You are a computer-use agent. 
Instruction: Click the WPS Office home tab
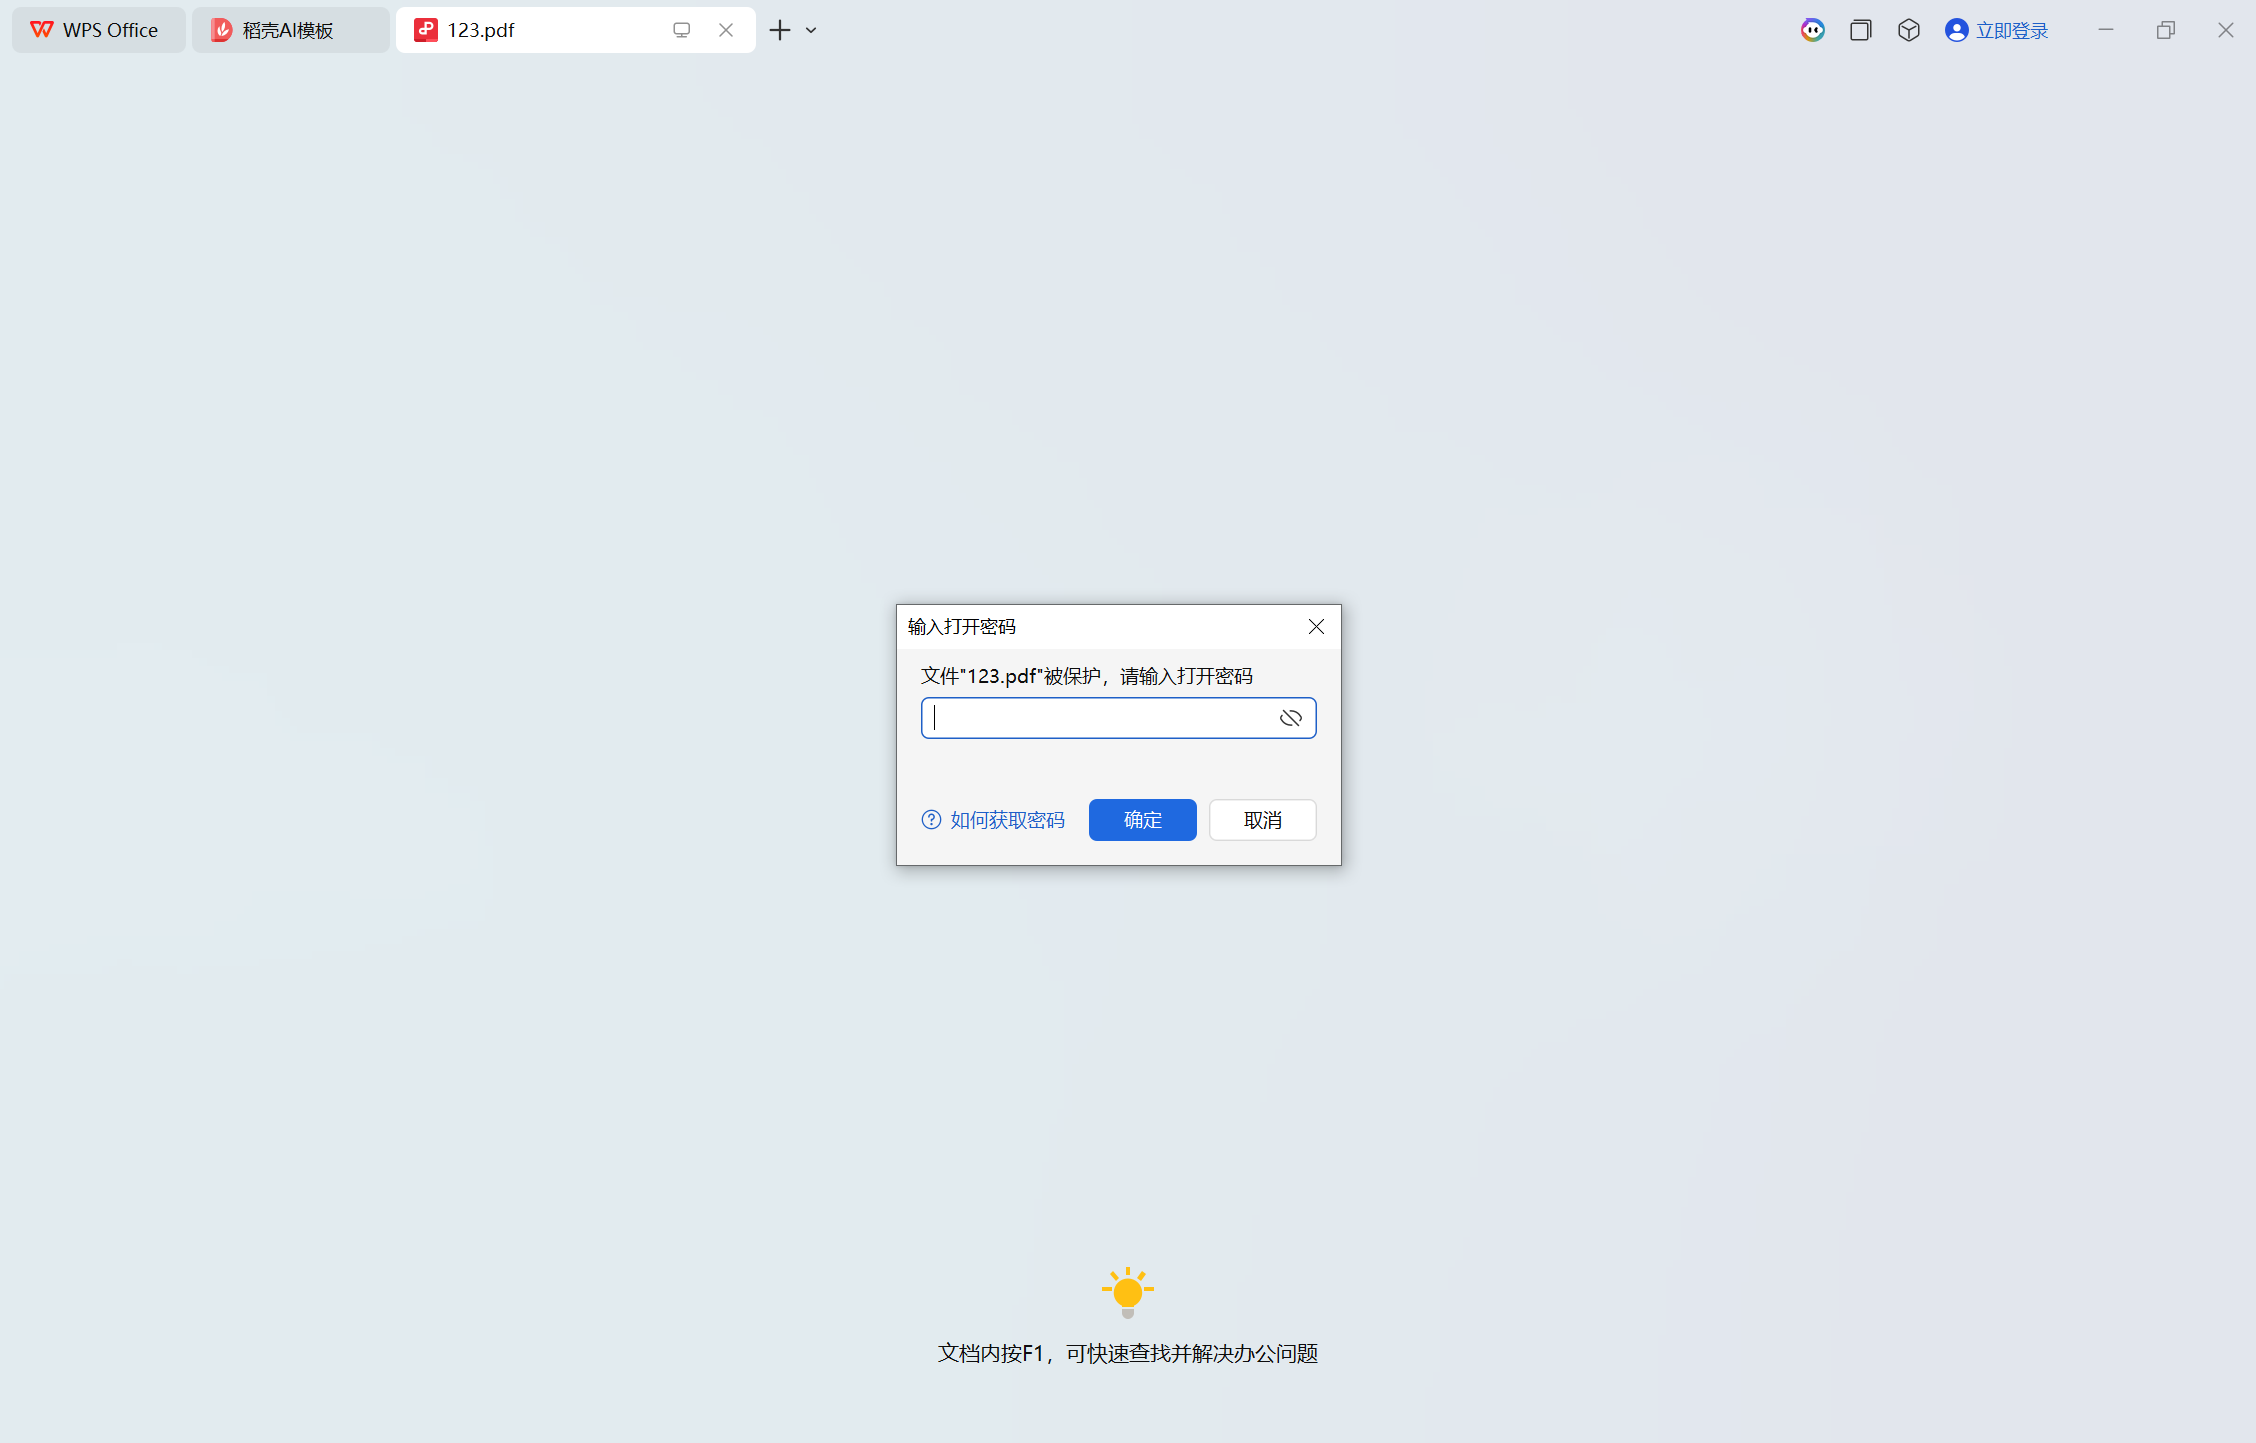point(97,30)
